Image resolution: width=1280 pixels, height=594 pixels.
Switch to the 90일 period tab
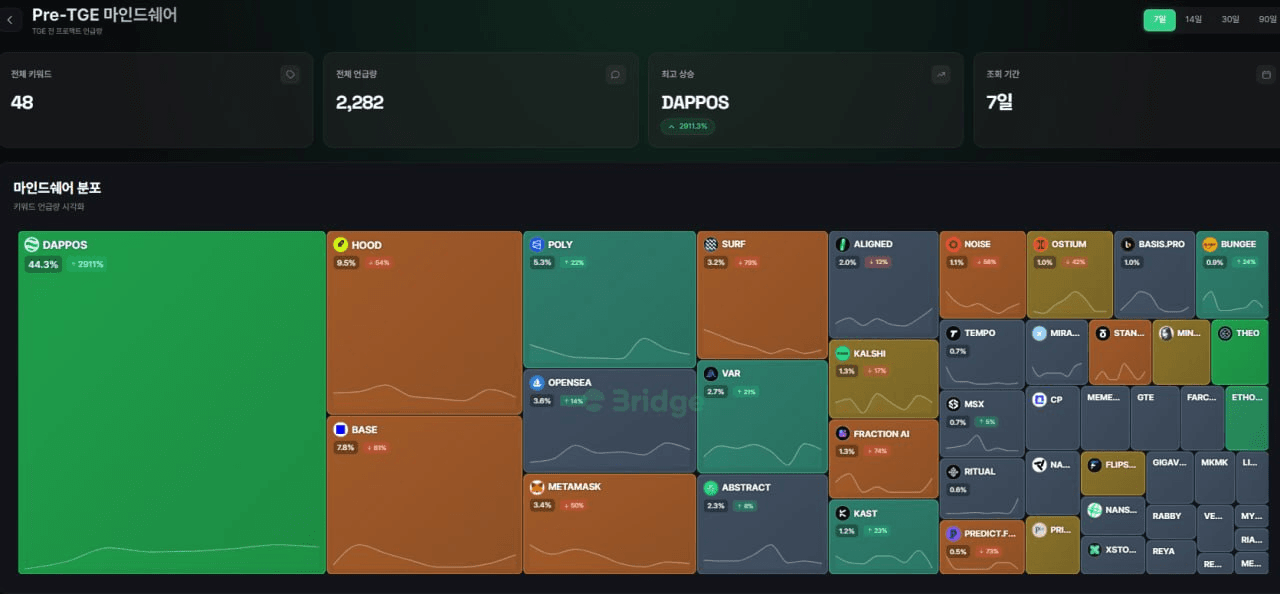pos(1267,19)
